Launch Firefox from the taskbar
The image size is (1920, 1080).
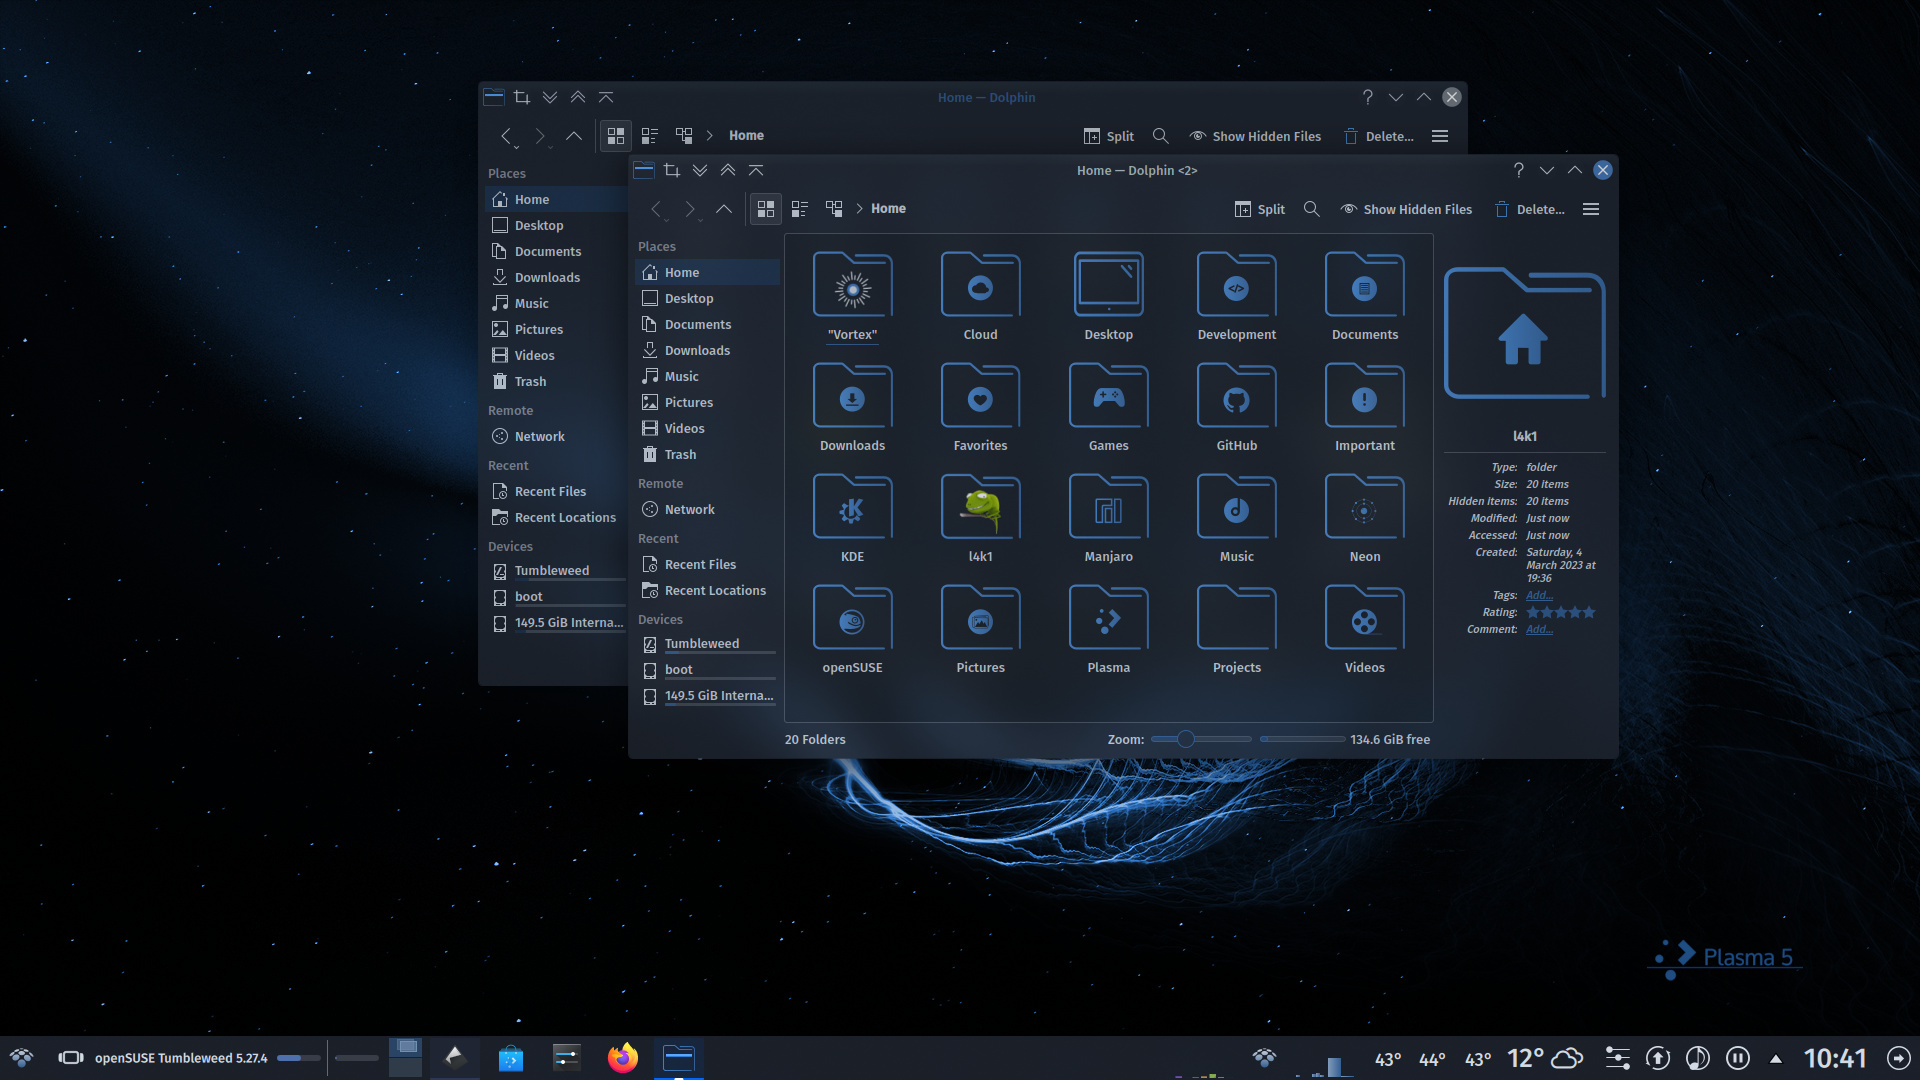pos(622,1058)
